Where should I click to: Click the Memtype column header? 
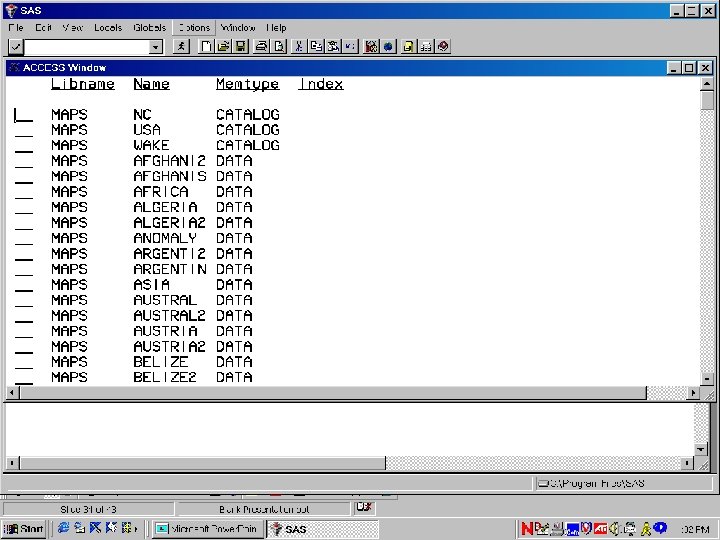tap(248, 84)
